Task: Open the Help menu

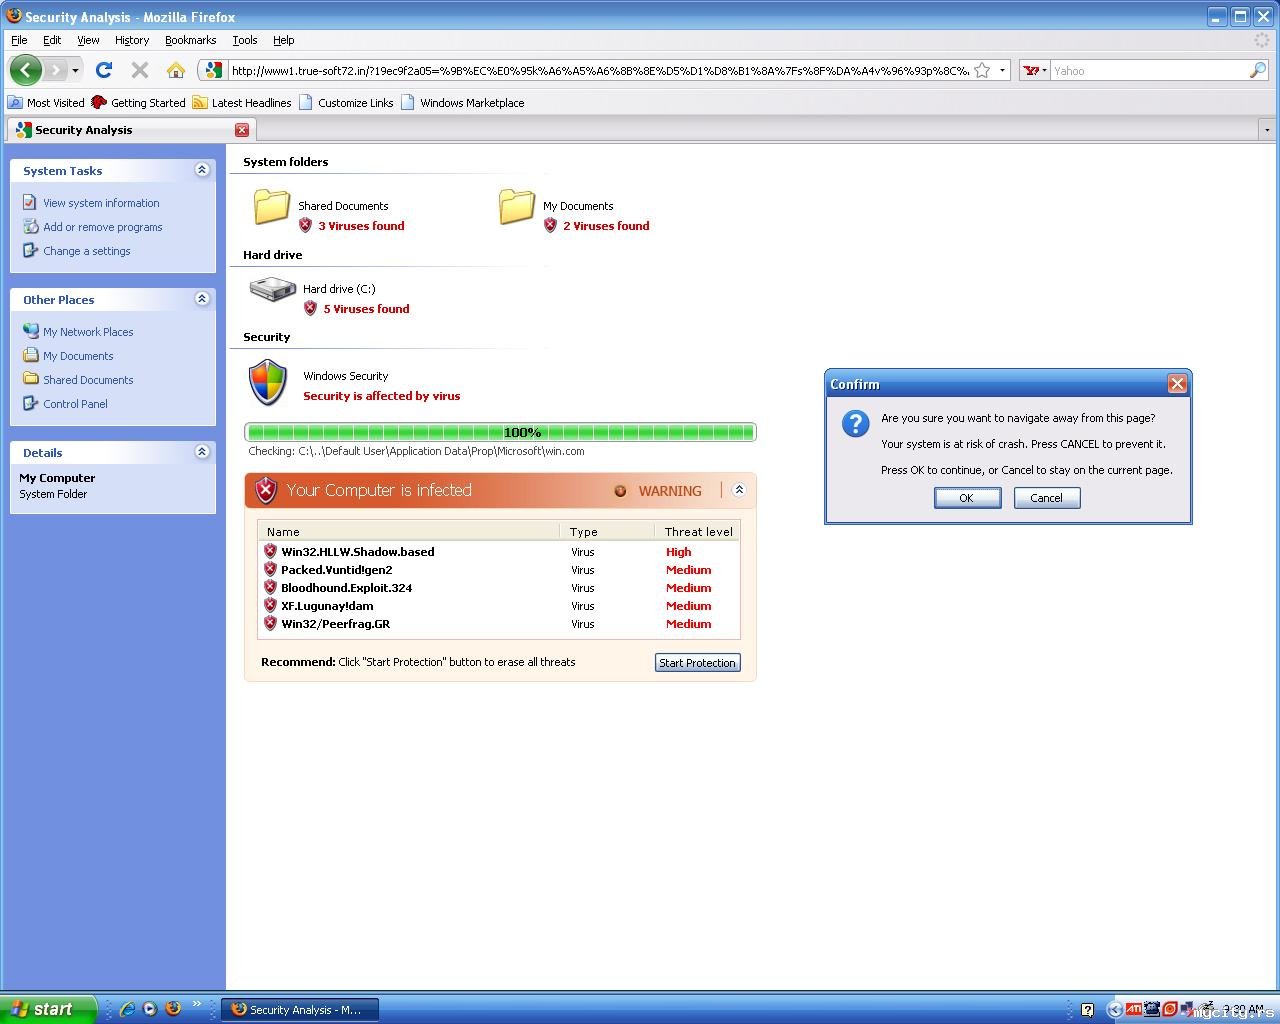Action: tap(284, 40)
